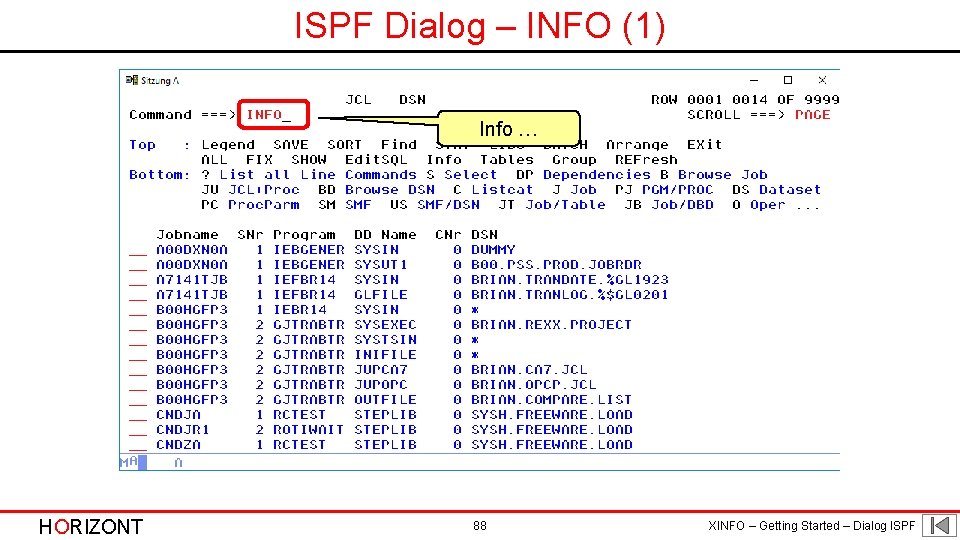Click the JU JCL+Proc line command
The image size is (960, 540).
tap(250, 190)
